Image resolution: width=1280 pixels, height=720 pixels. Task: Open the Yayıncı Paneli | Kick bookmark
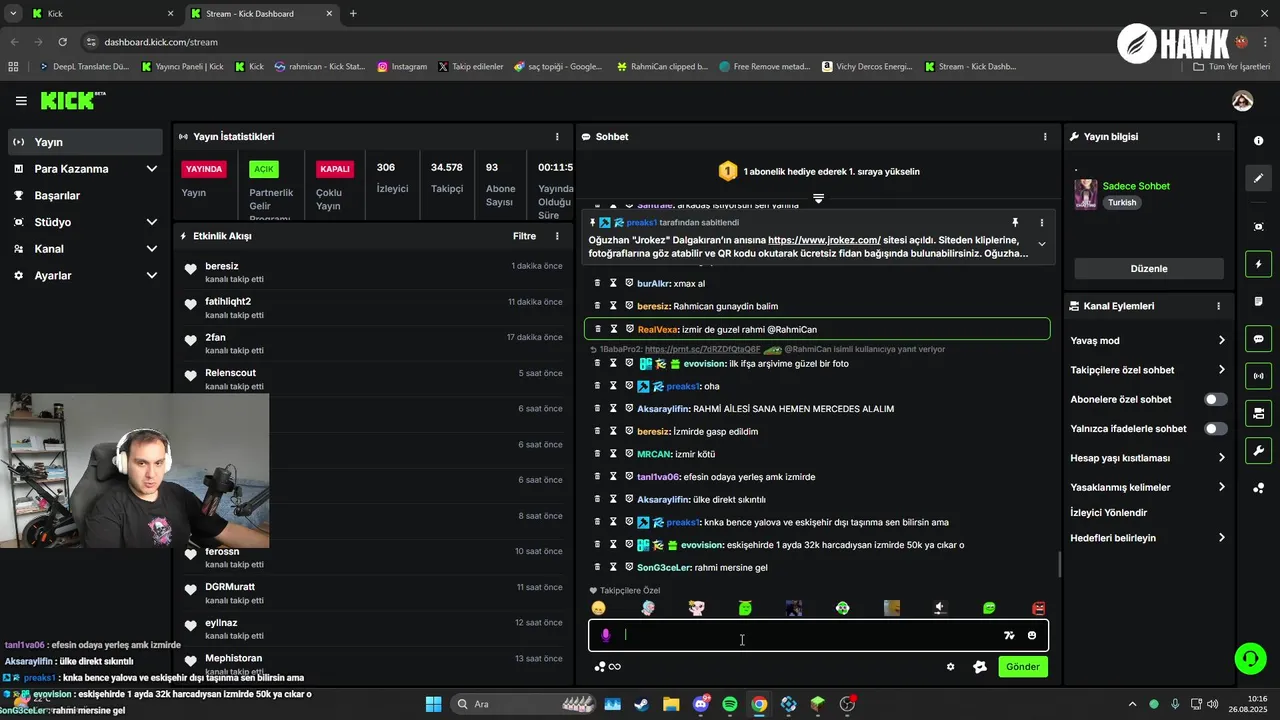tap(183, 67)
